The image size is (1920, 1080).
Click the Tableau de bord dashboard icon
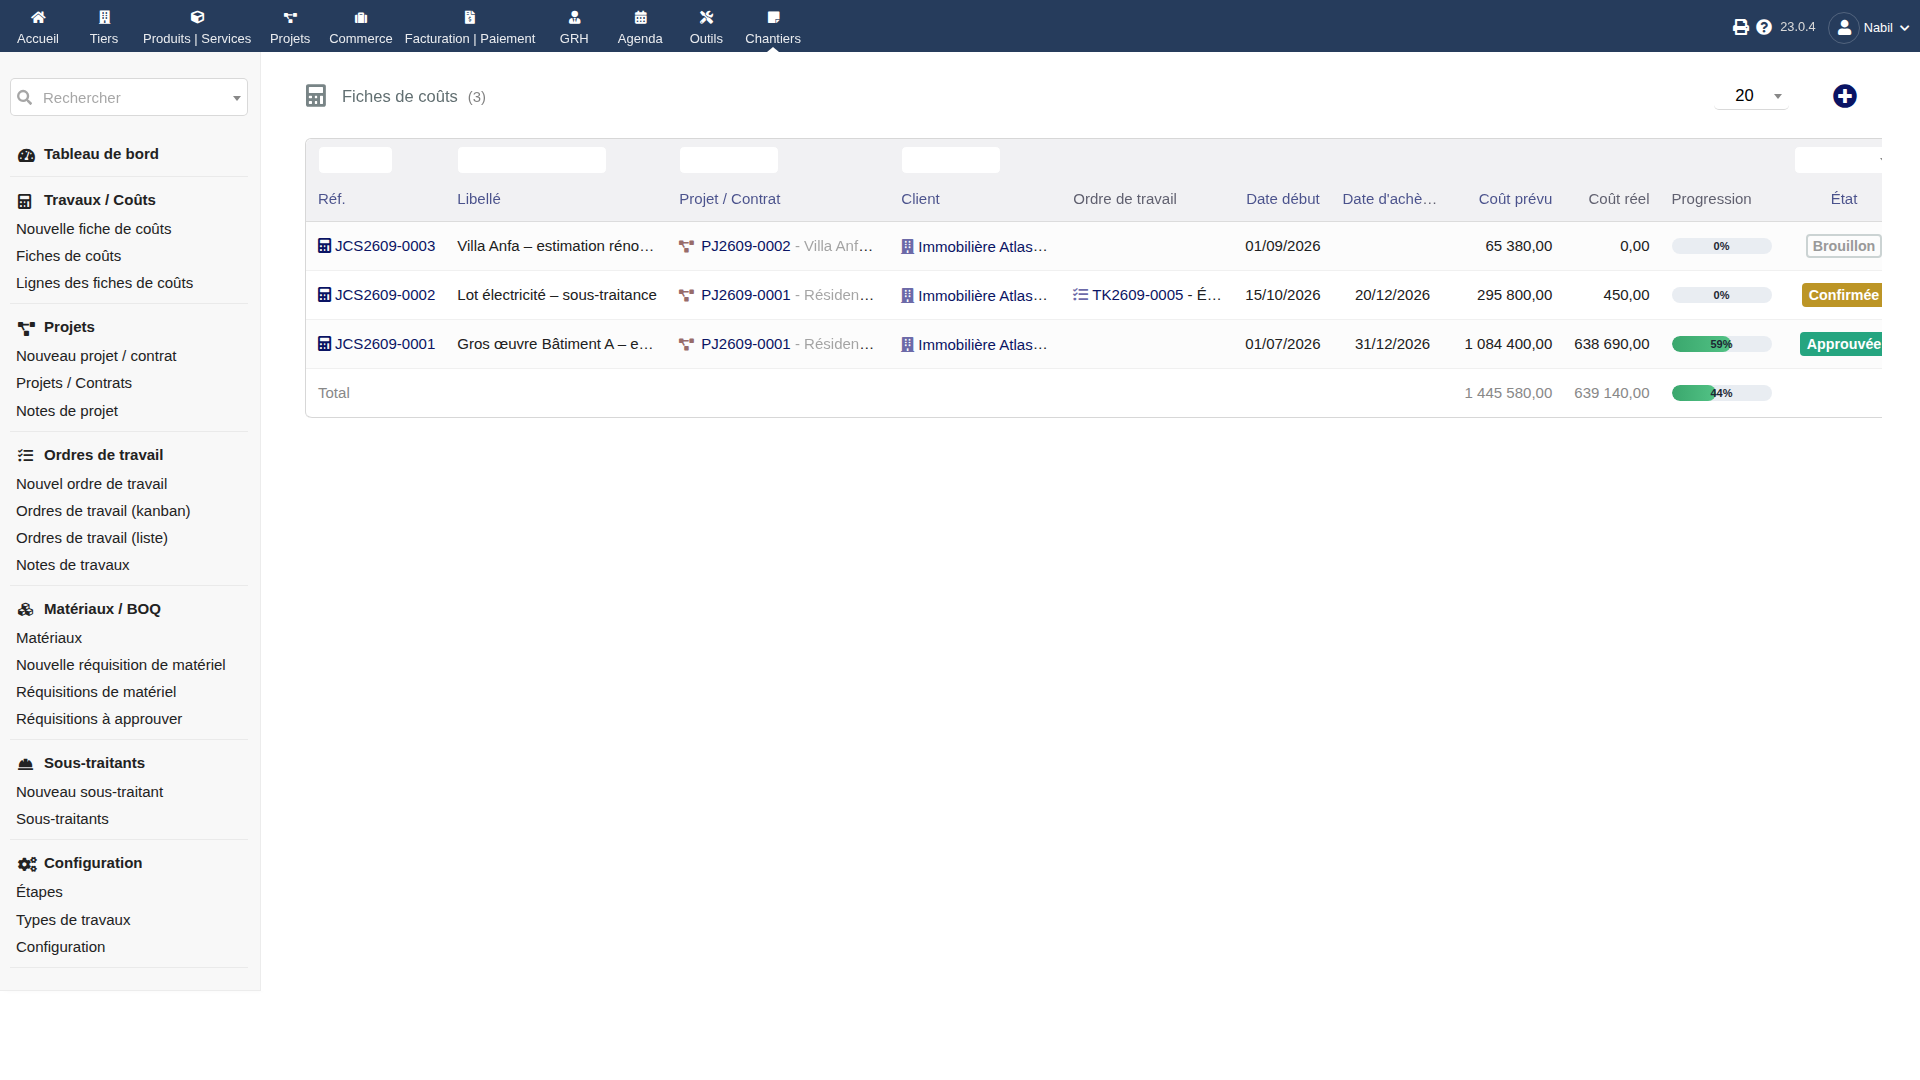[x=26, y=155]
